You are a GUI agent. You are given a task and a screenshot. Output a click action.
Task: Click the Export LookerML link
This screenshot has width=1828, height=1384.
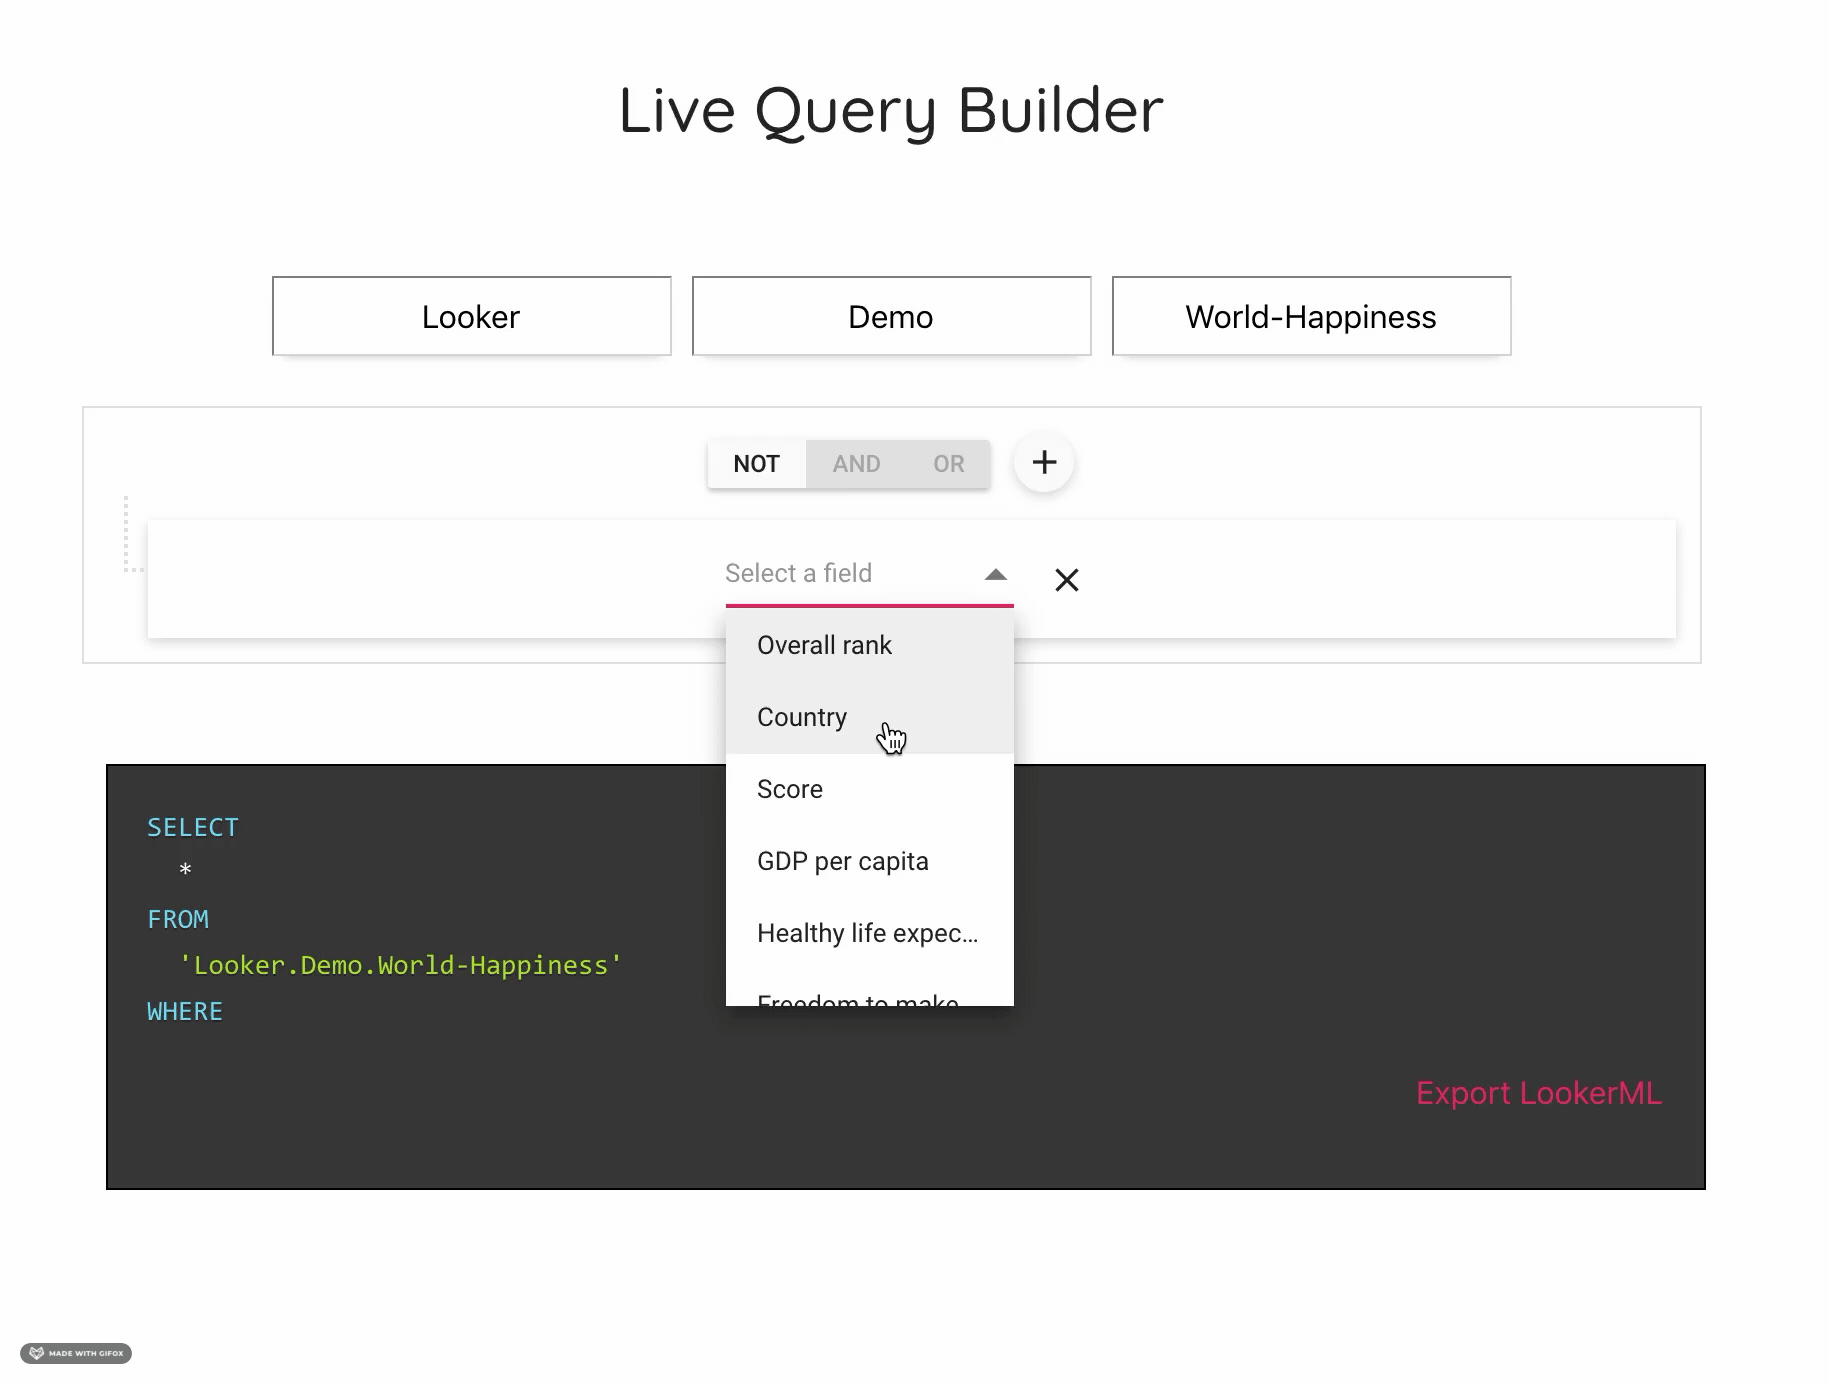[x=1538, y=1093]
